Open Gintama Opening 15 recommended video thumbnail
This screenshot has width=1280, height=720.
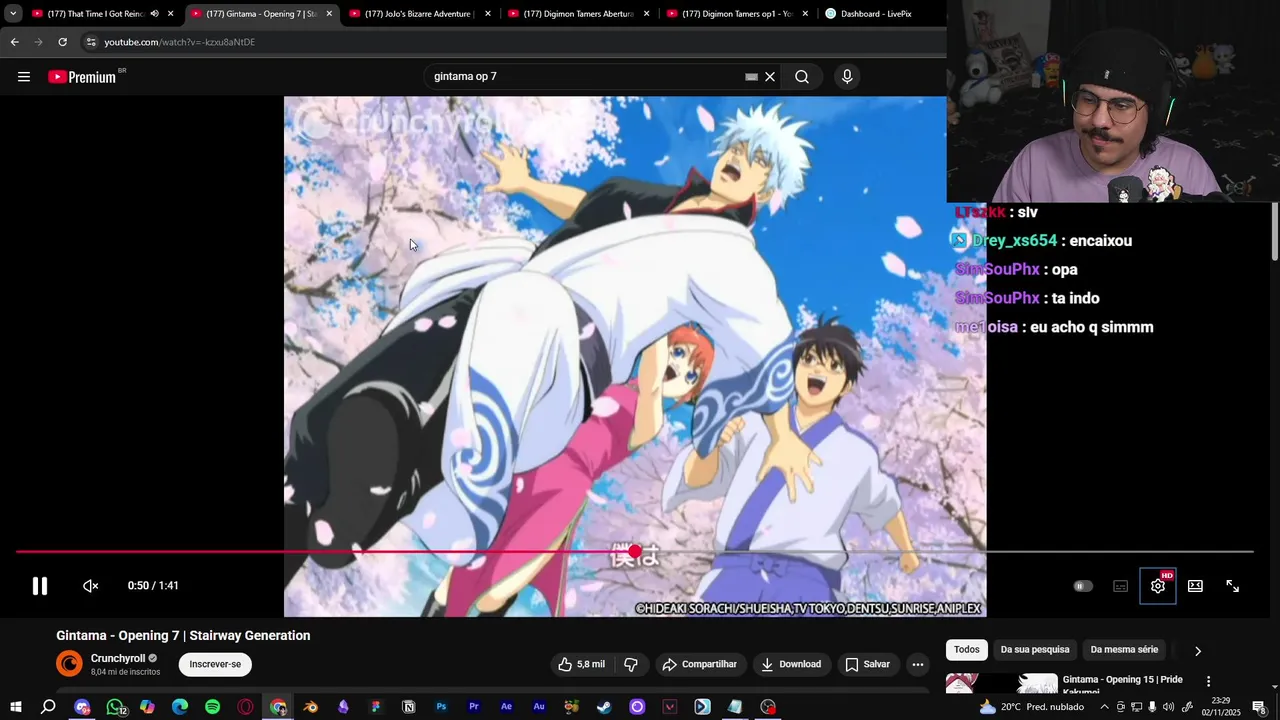click(1001, 684)
